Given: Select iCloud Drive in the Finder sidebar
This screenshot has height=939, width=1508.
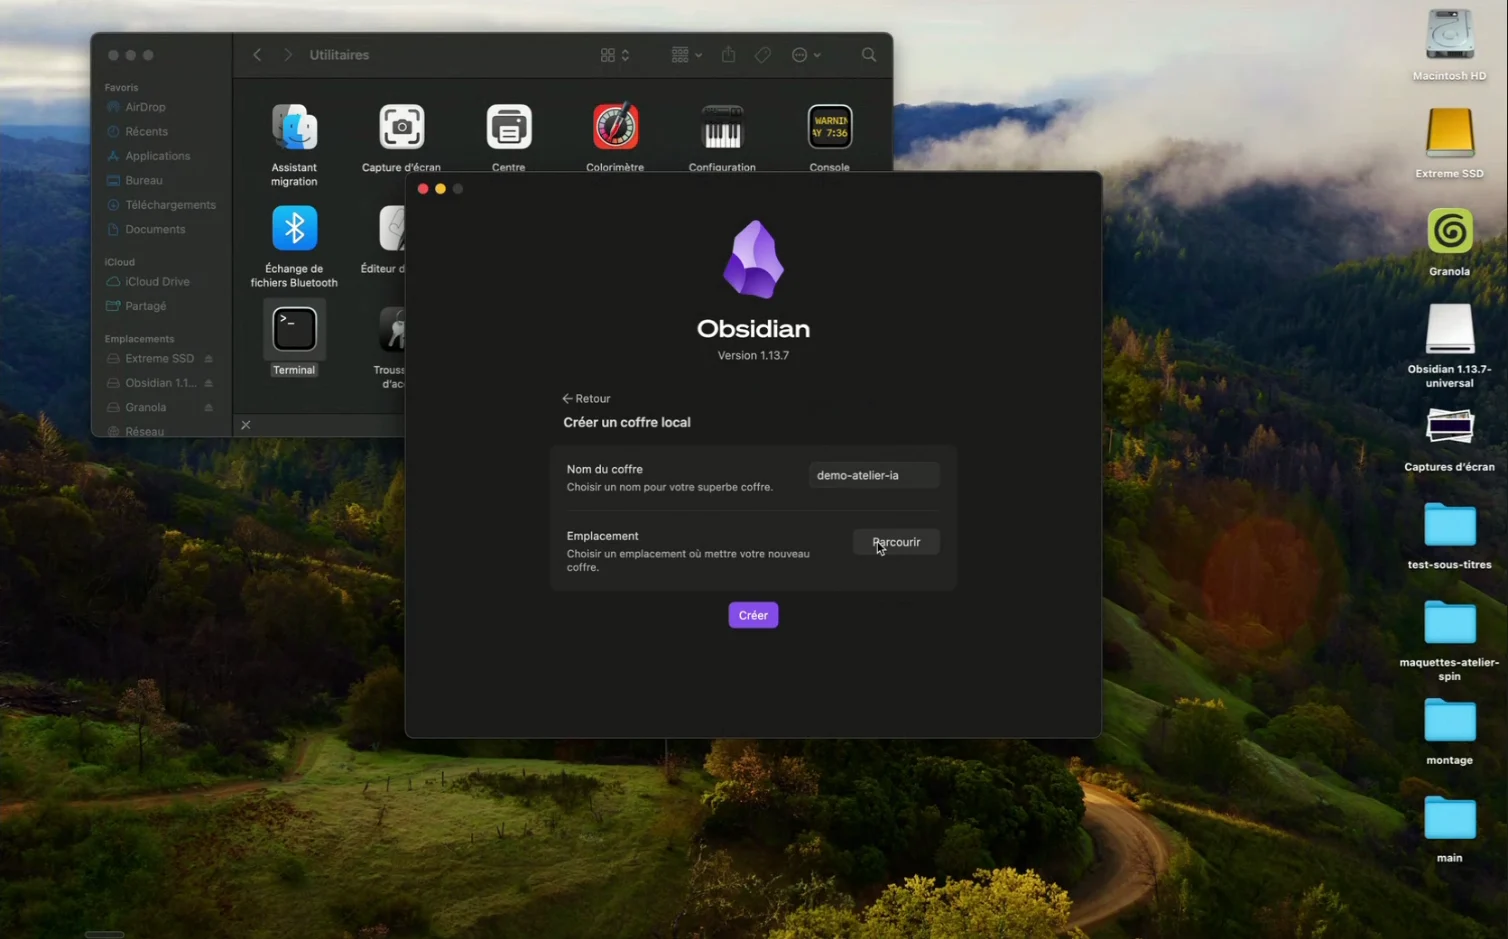Looking at the screenshot, I should point(157,282).
